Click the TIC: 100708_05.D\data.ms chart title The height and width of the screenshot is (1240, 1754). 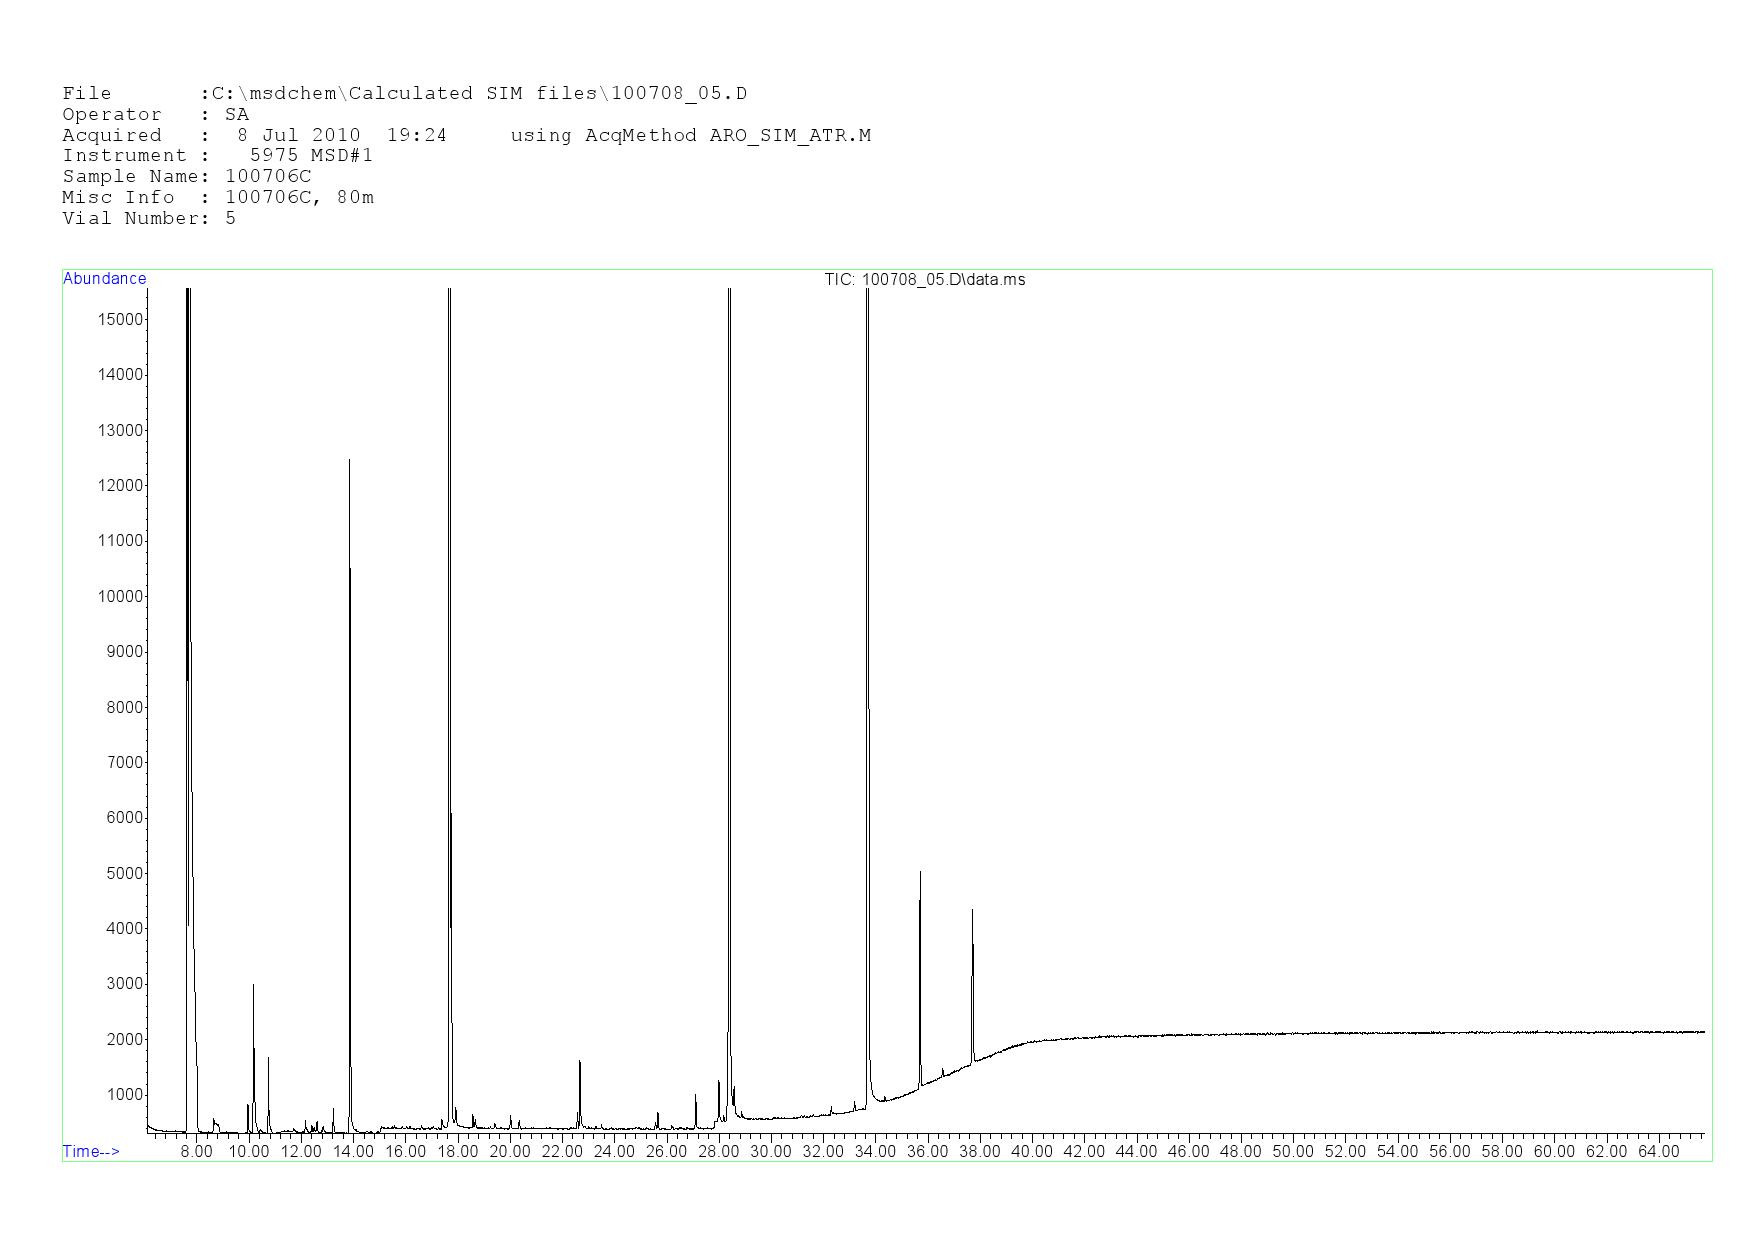click(x=924, y=280)
